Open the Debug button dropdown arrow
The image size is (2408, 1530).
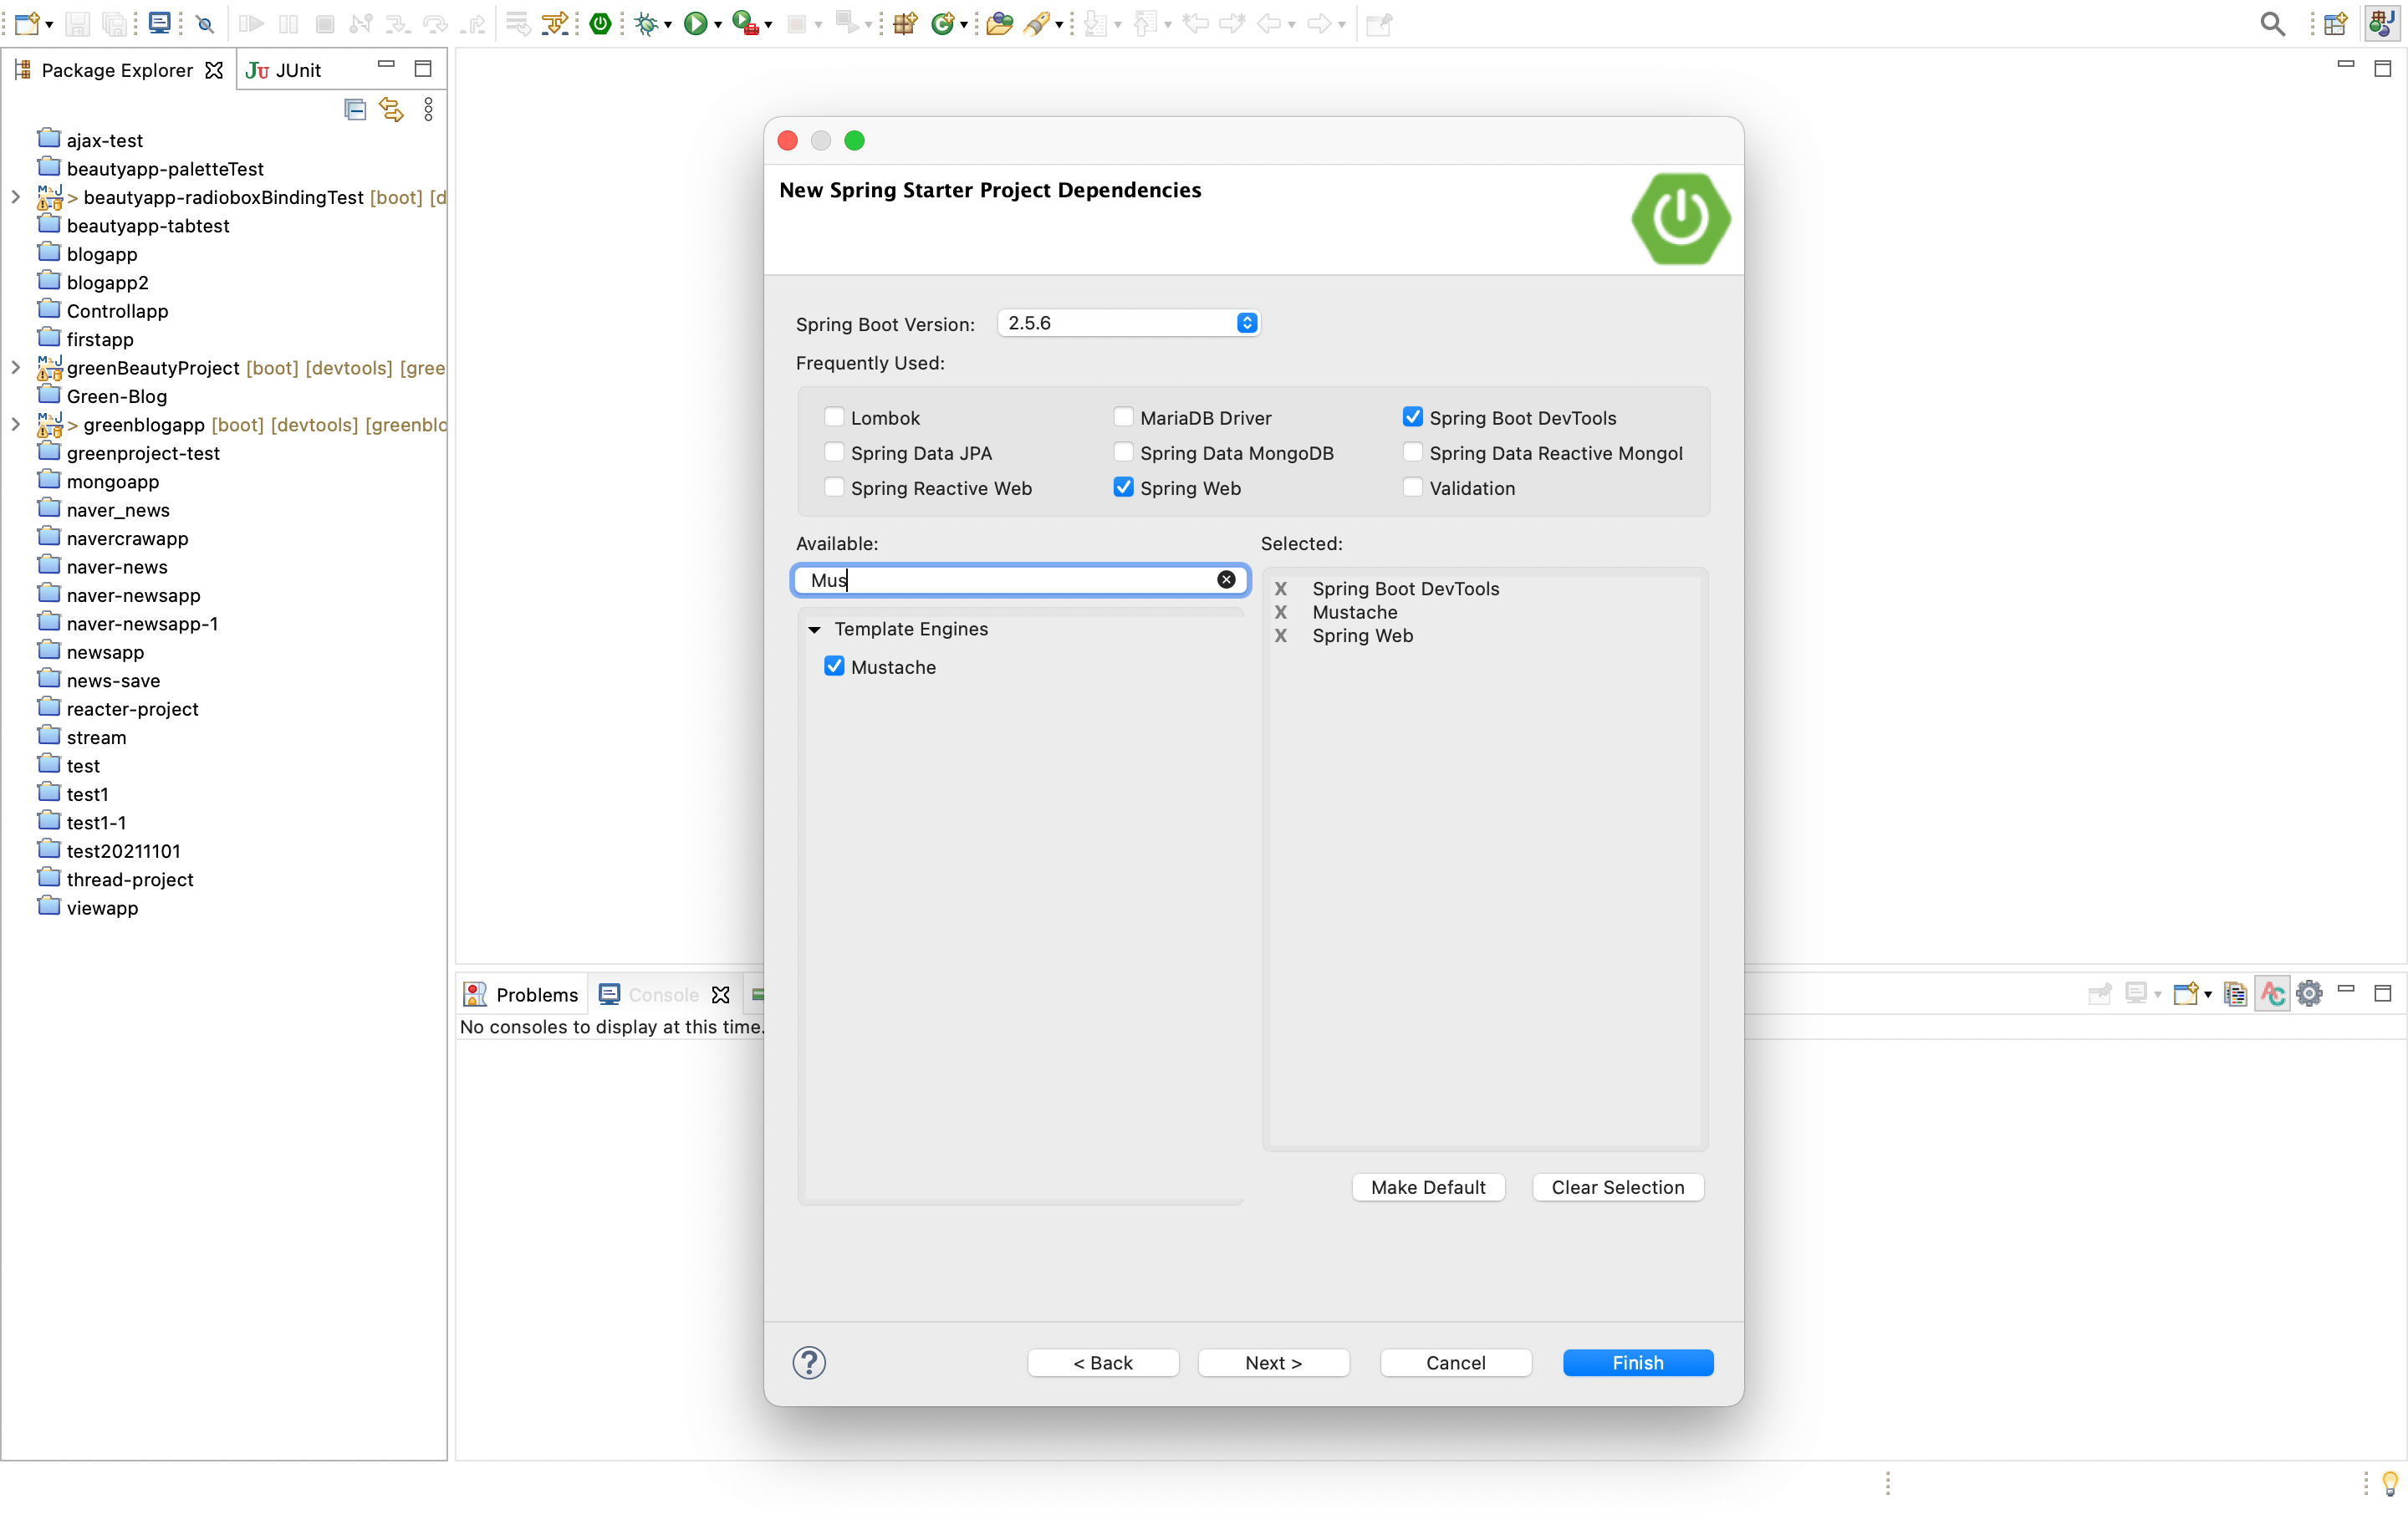667,25
